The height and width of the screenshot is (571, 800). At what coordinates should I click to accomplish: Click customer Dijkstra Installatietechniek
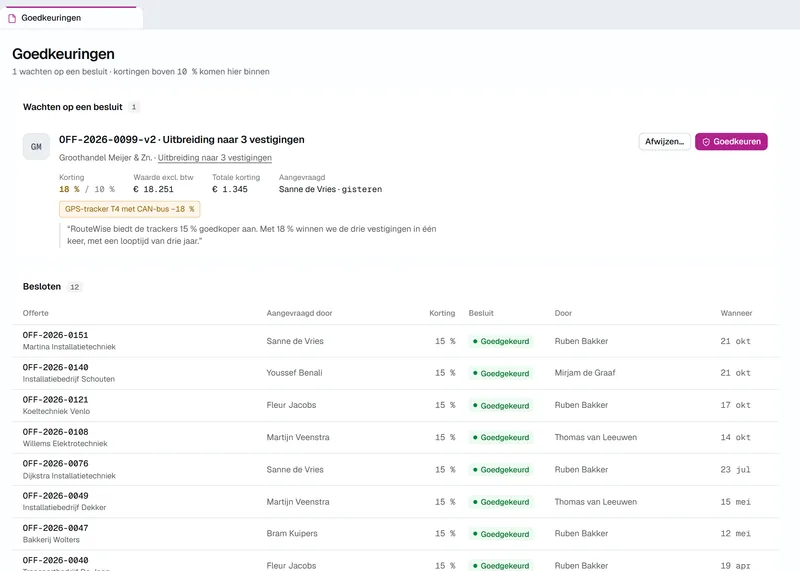point(69,476)
